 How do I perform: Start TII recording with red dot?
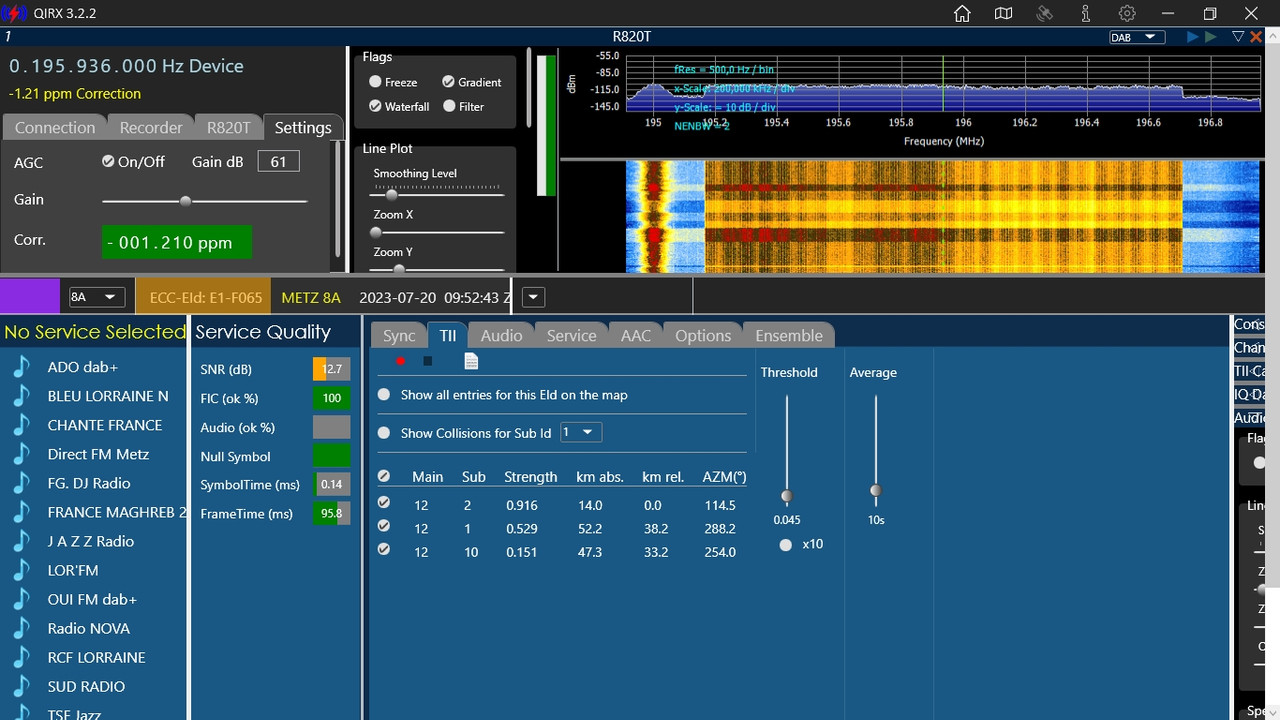401,361
